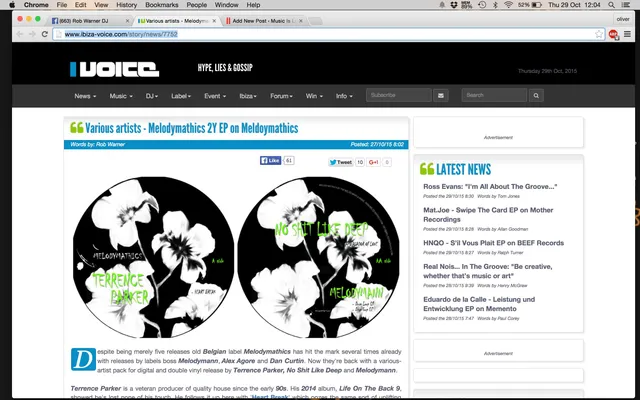
Task: Open Mat.Joe Swipe The Card story
Action: coord(488,215)
